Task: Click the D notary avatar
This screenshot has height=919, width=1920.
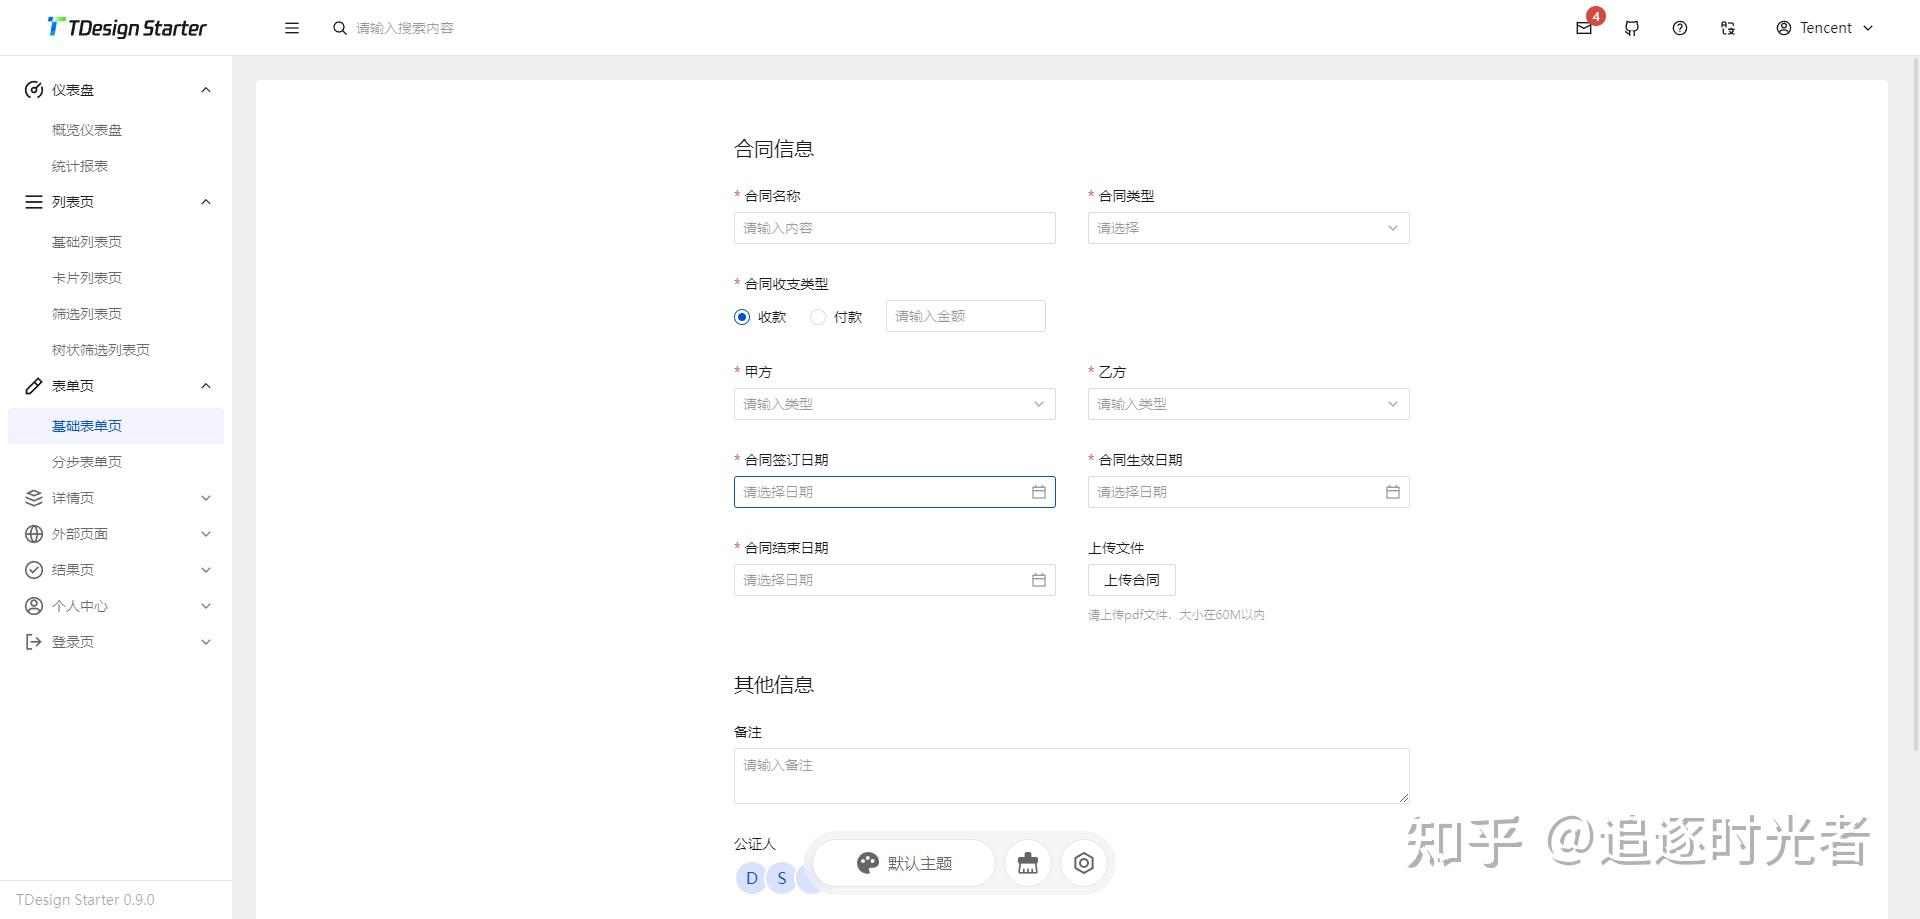Action: (752, 878)
